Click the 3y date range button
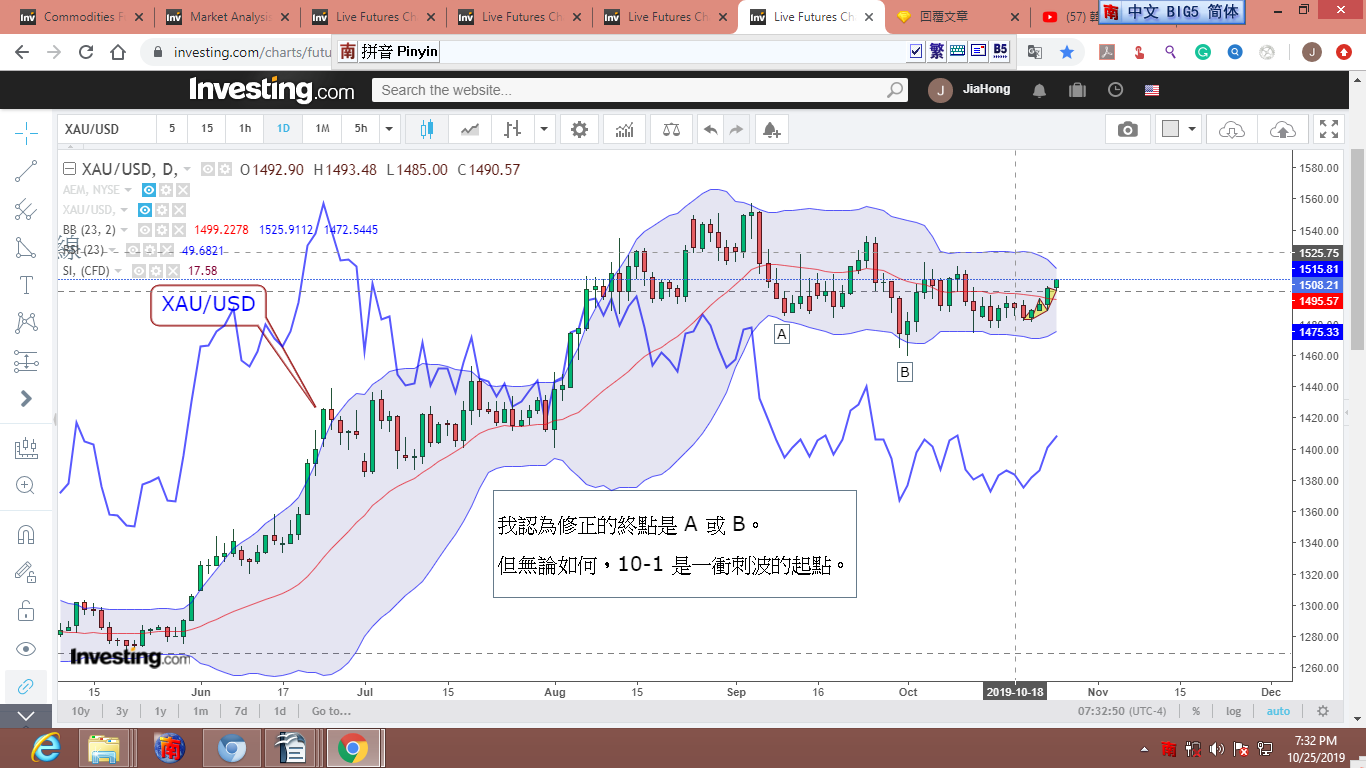Screen dimensions: 1366x768 122,711
